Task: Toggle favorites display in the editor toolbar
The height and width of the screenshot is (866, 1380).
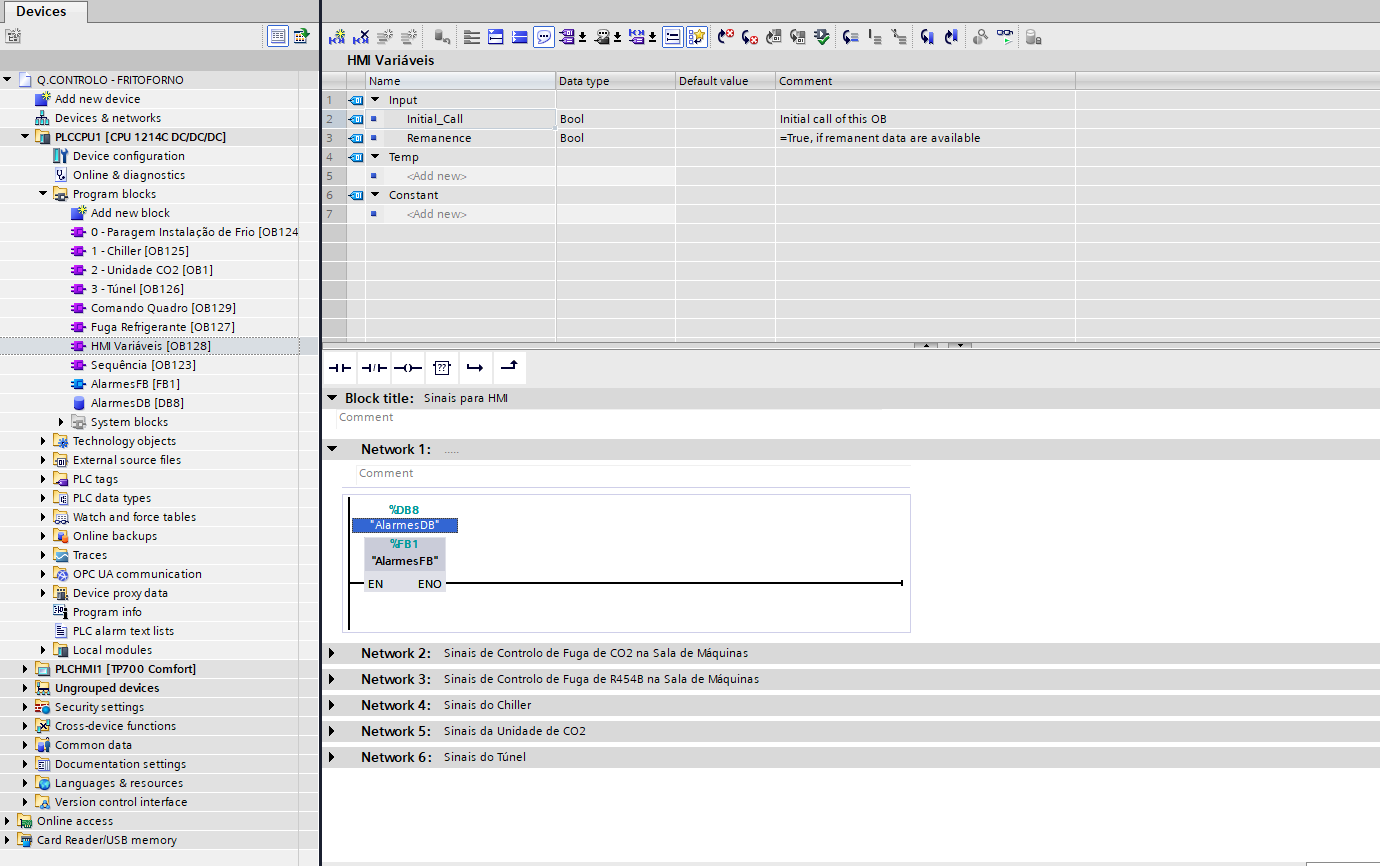Action: (x=697, y=37)
